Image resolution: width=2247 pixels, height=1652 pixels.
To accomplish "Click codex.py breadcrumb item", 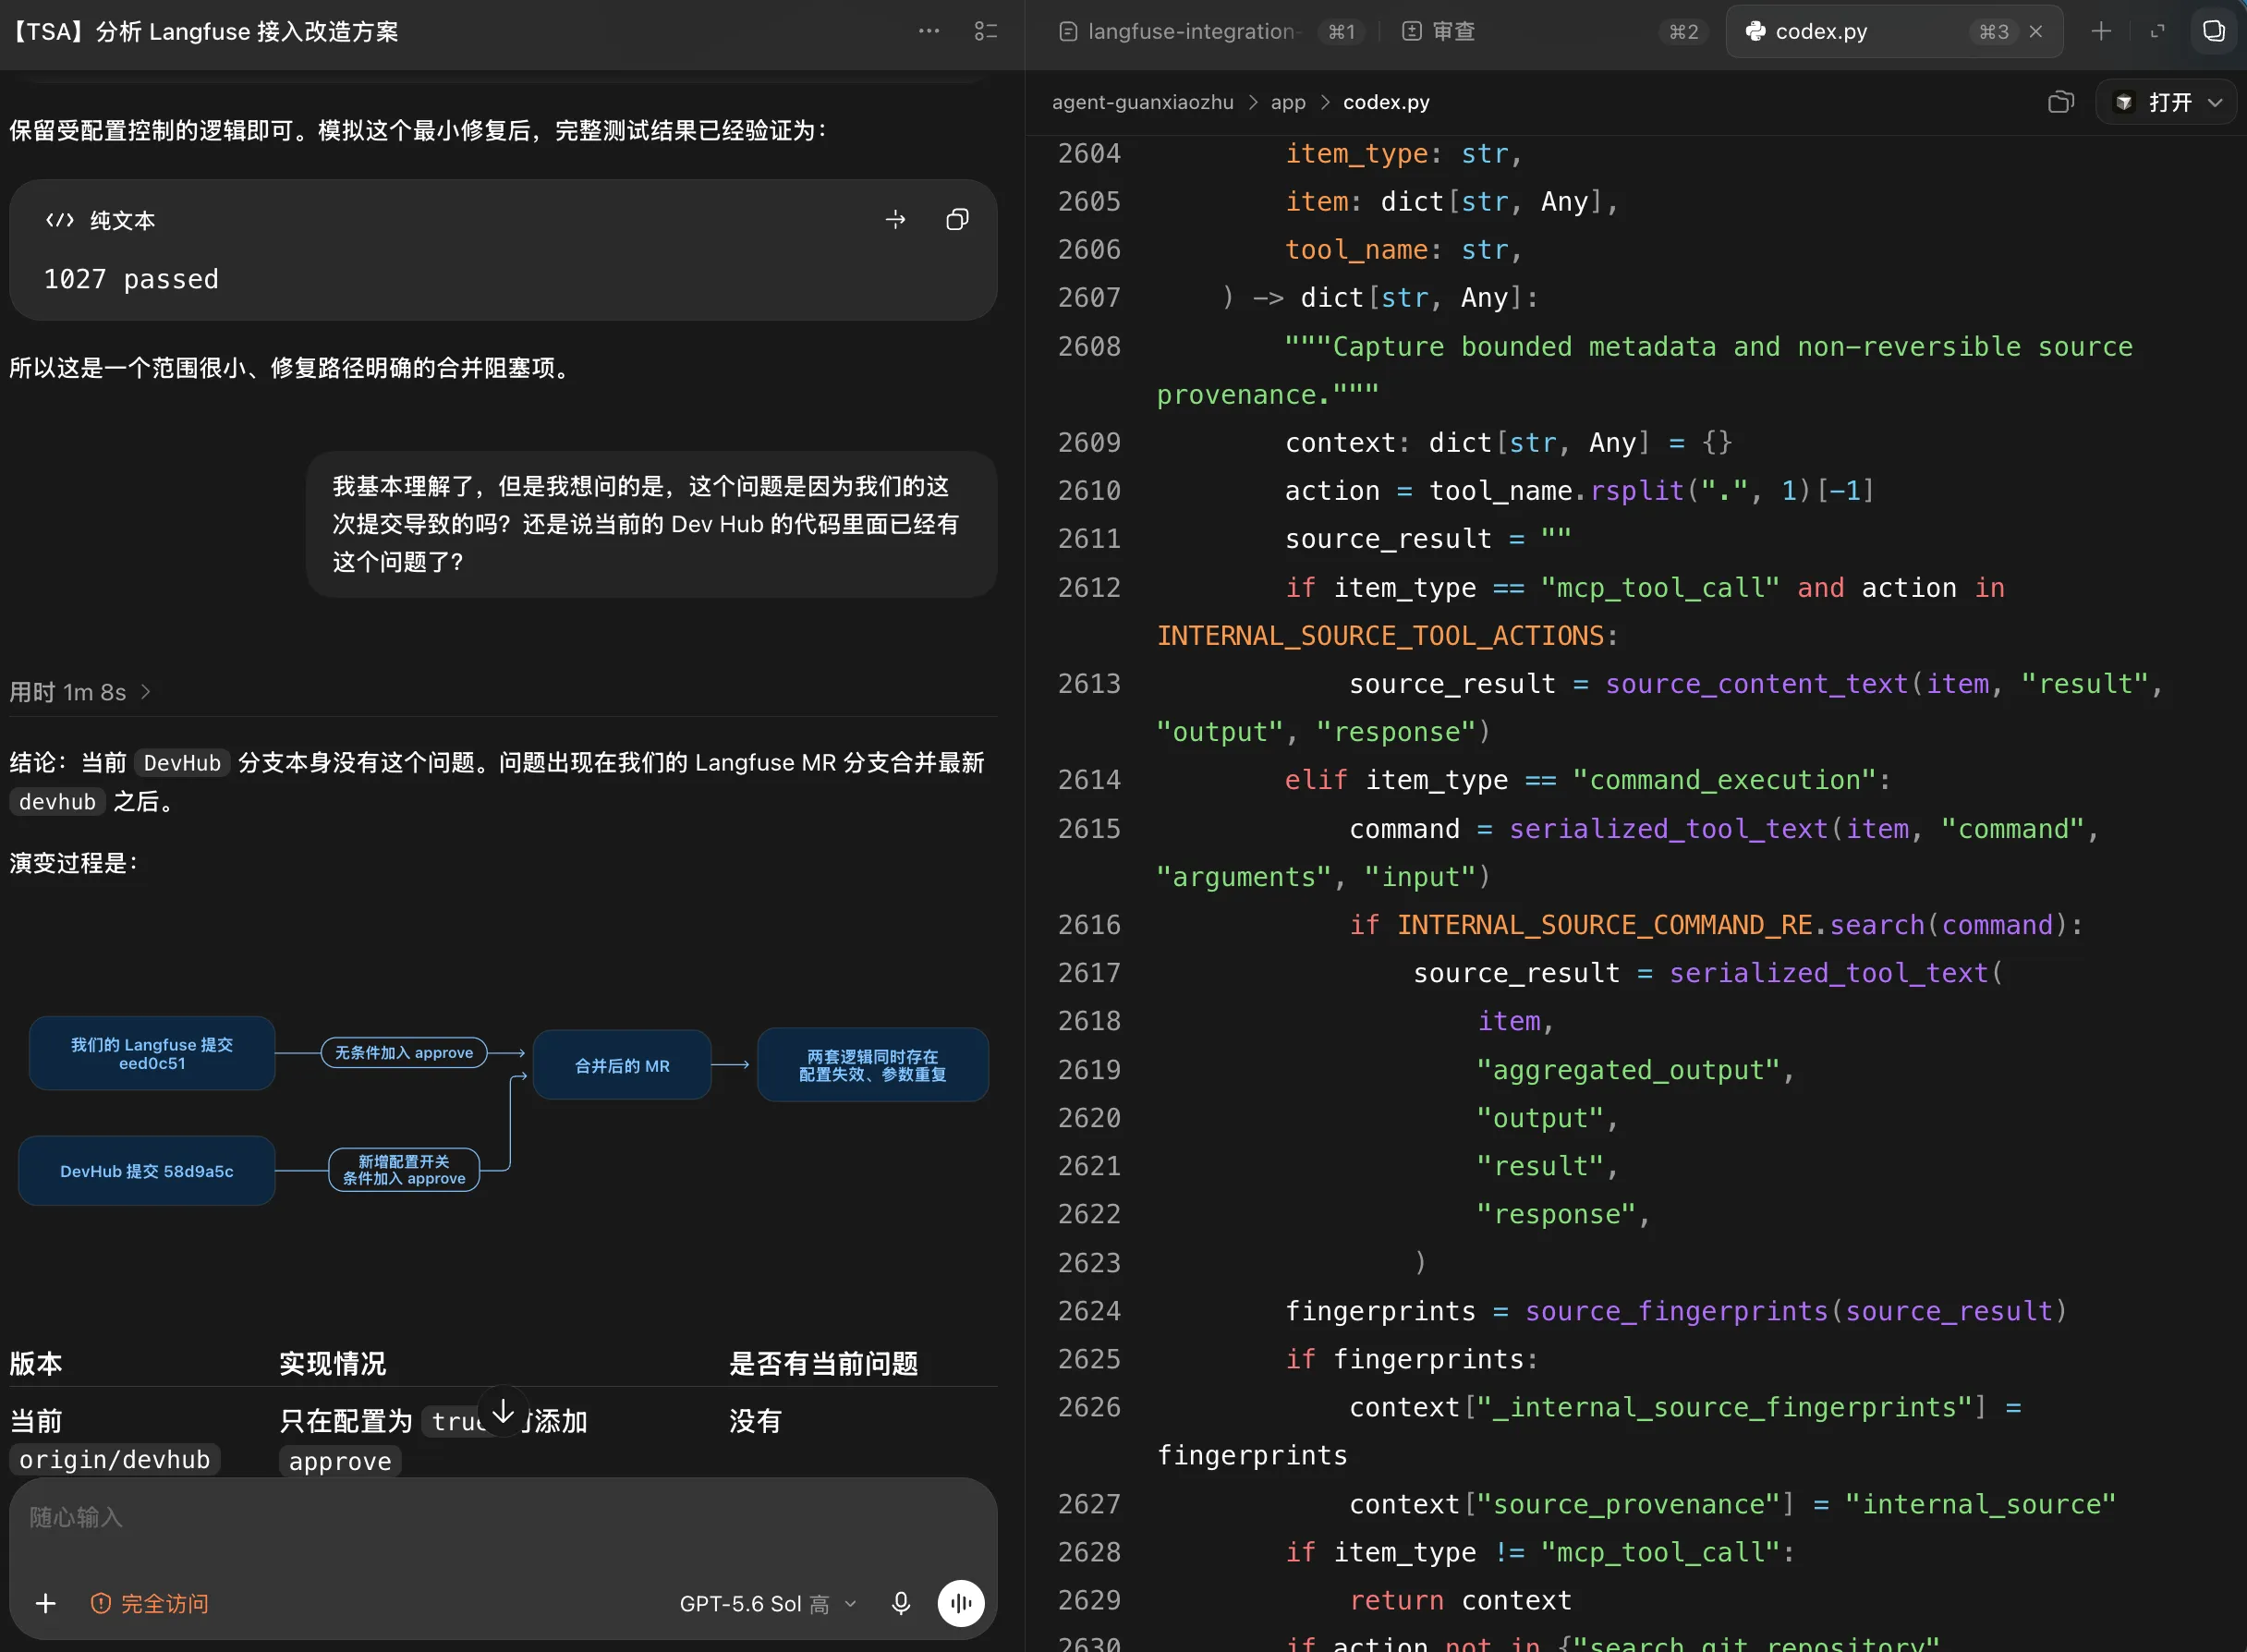I will coord(1386,102).
